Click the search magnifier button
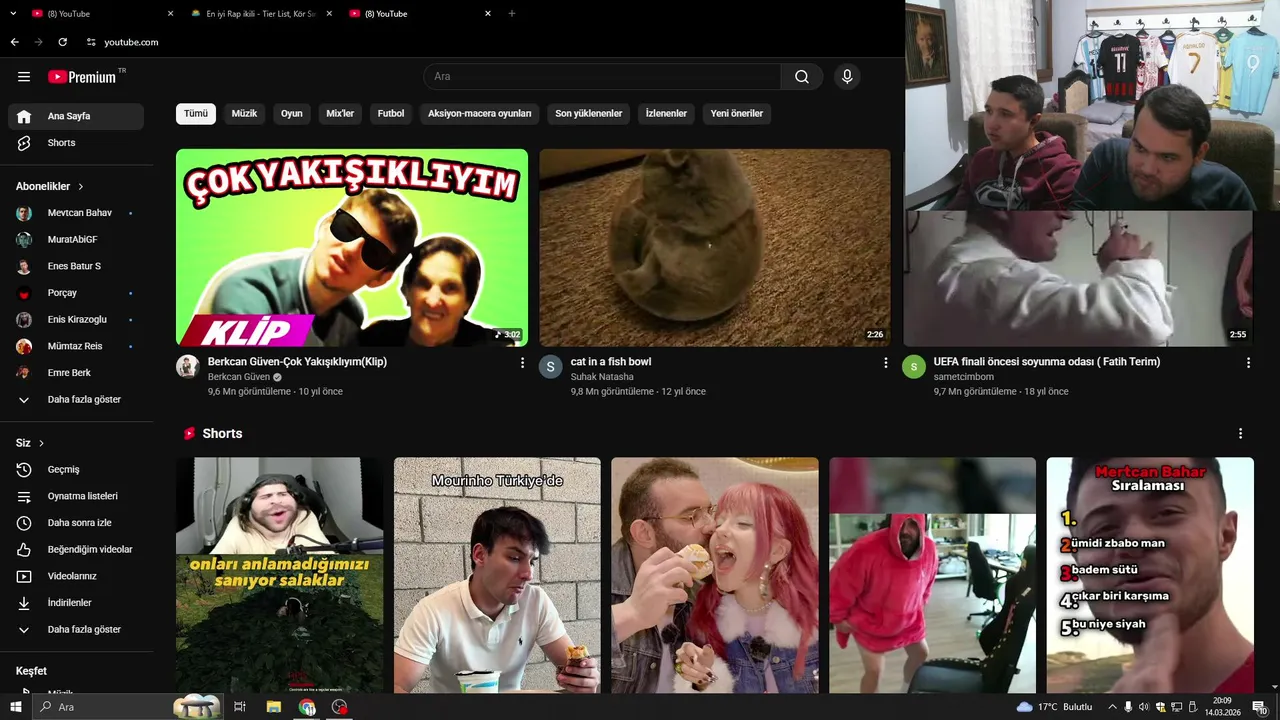 (802, 77)
